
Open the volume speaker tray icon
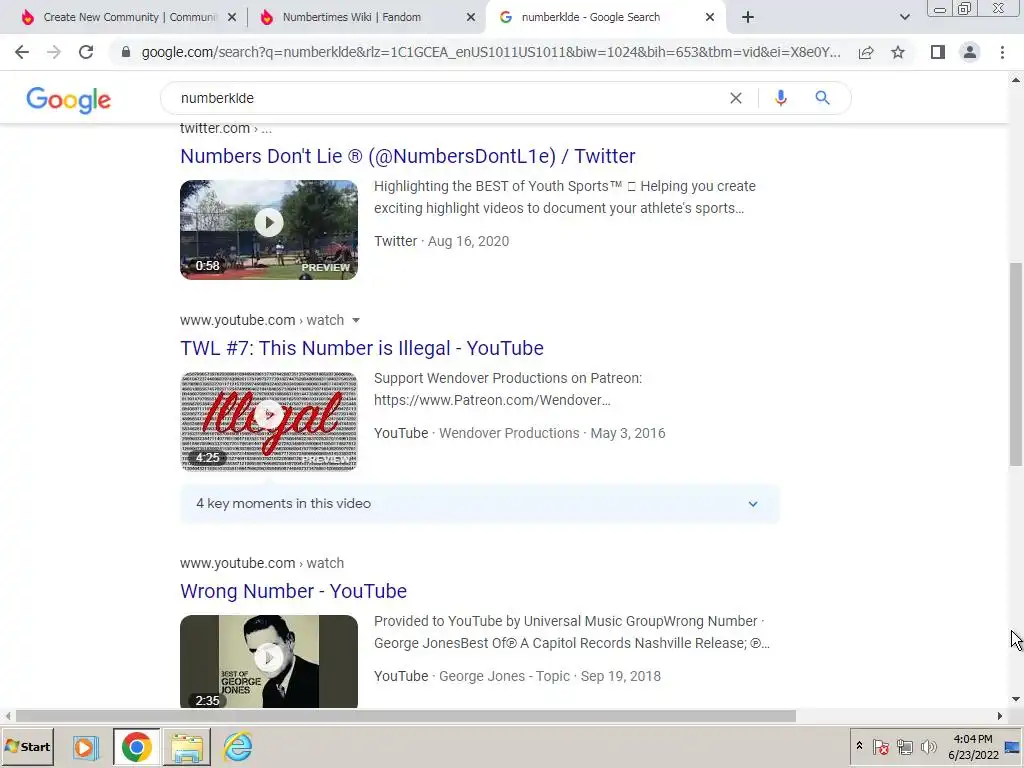click(928, 746)
